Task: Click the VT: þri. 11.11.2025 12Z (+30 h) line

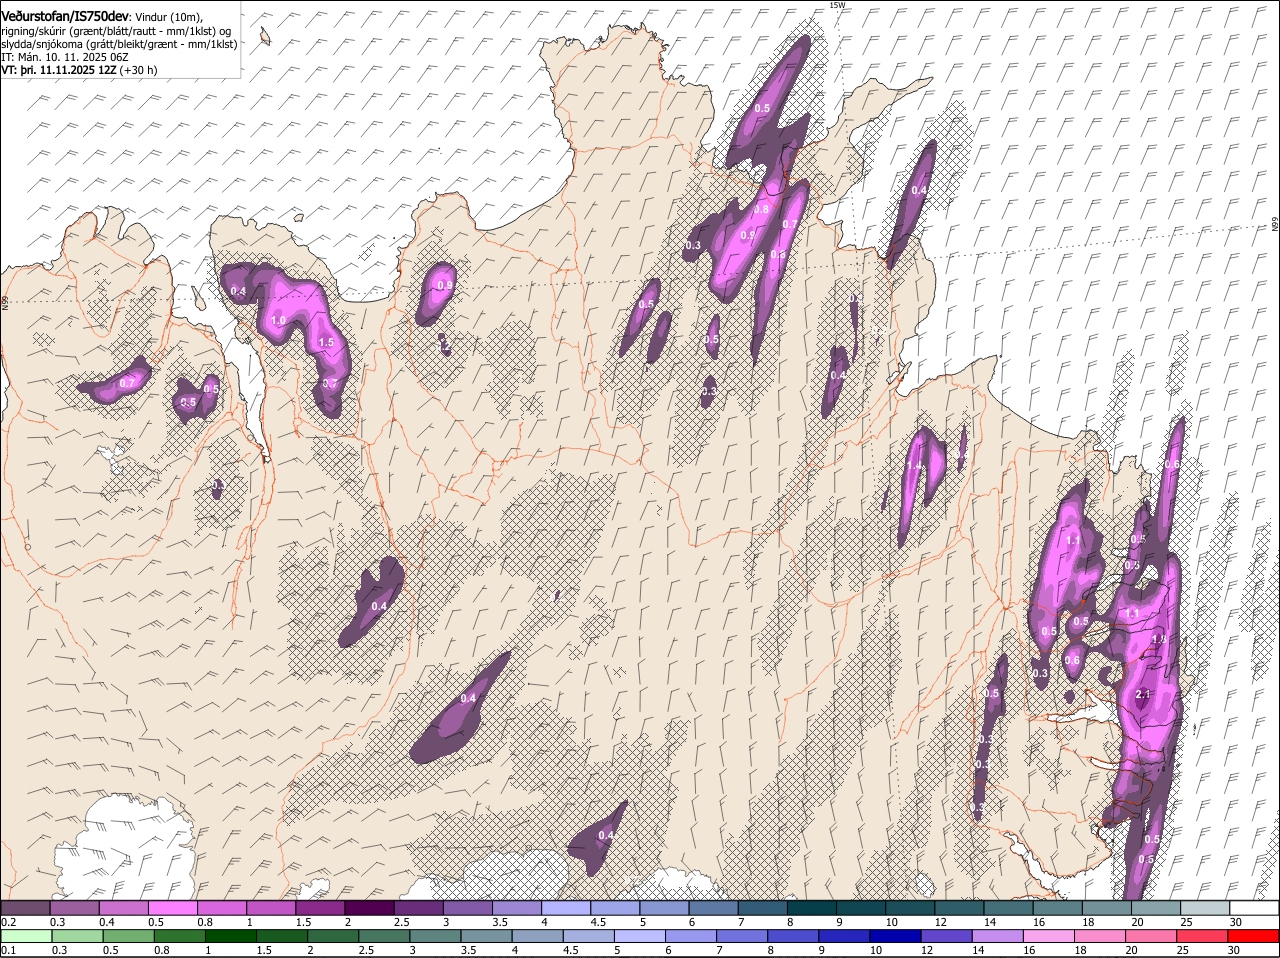Action: point(79,70)
